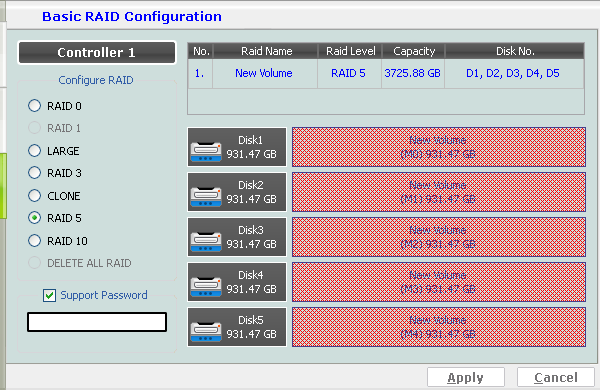Click the 'D1, D2, D3, D4, D5' cell
The width and height of the screenshot is (600, 390).
click(x=513, y=73)
